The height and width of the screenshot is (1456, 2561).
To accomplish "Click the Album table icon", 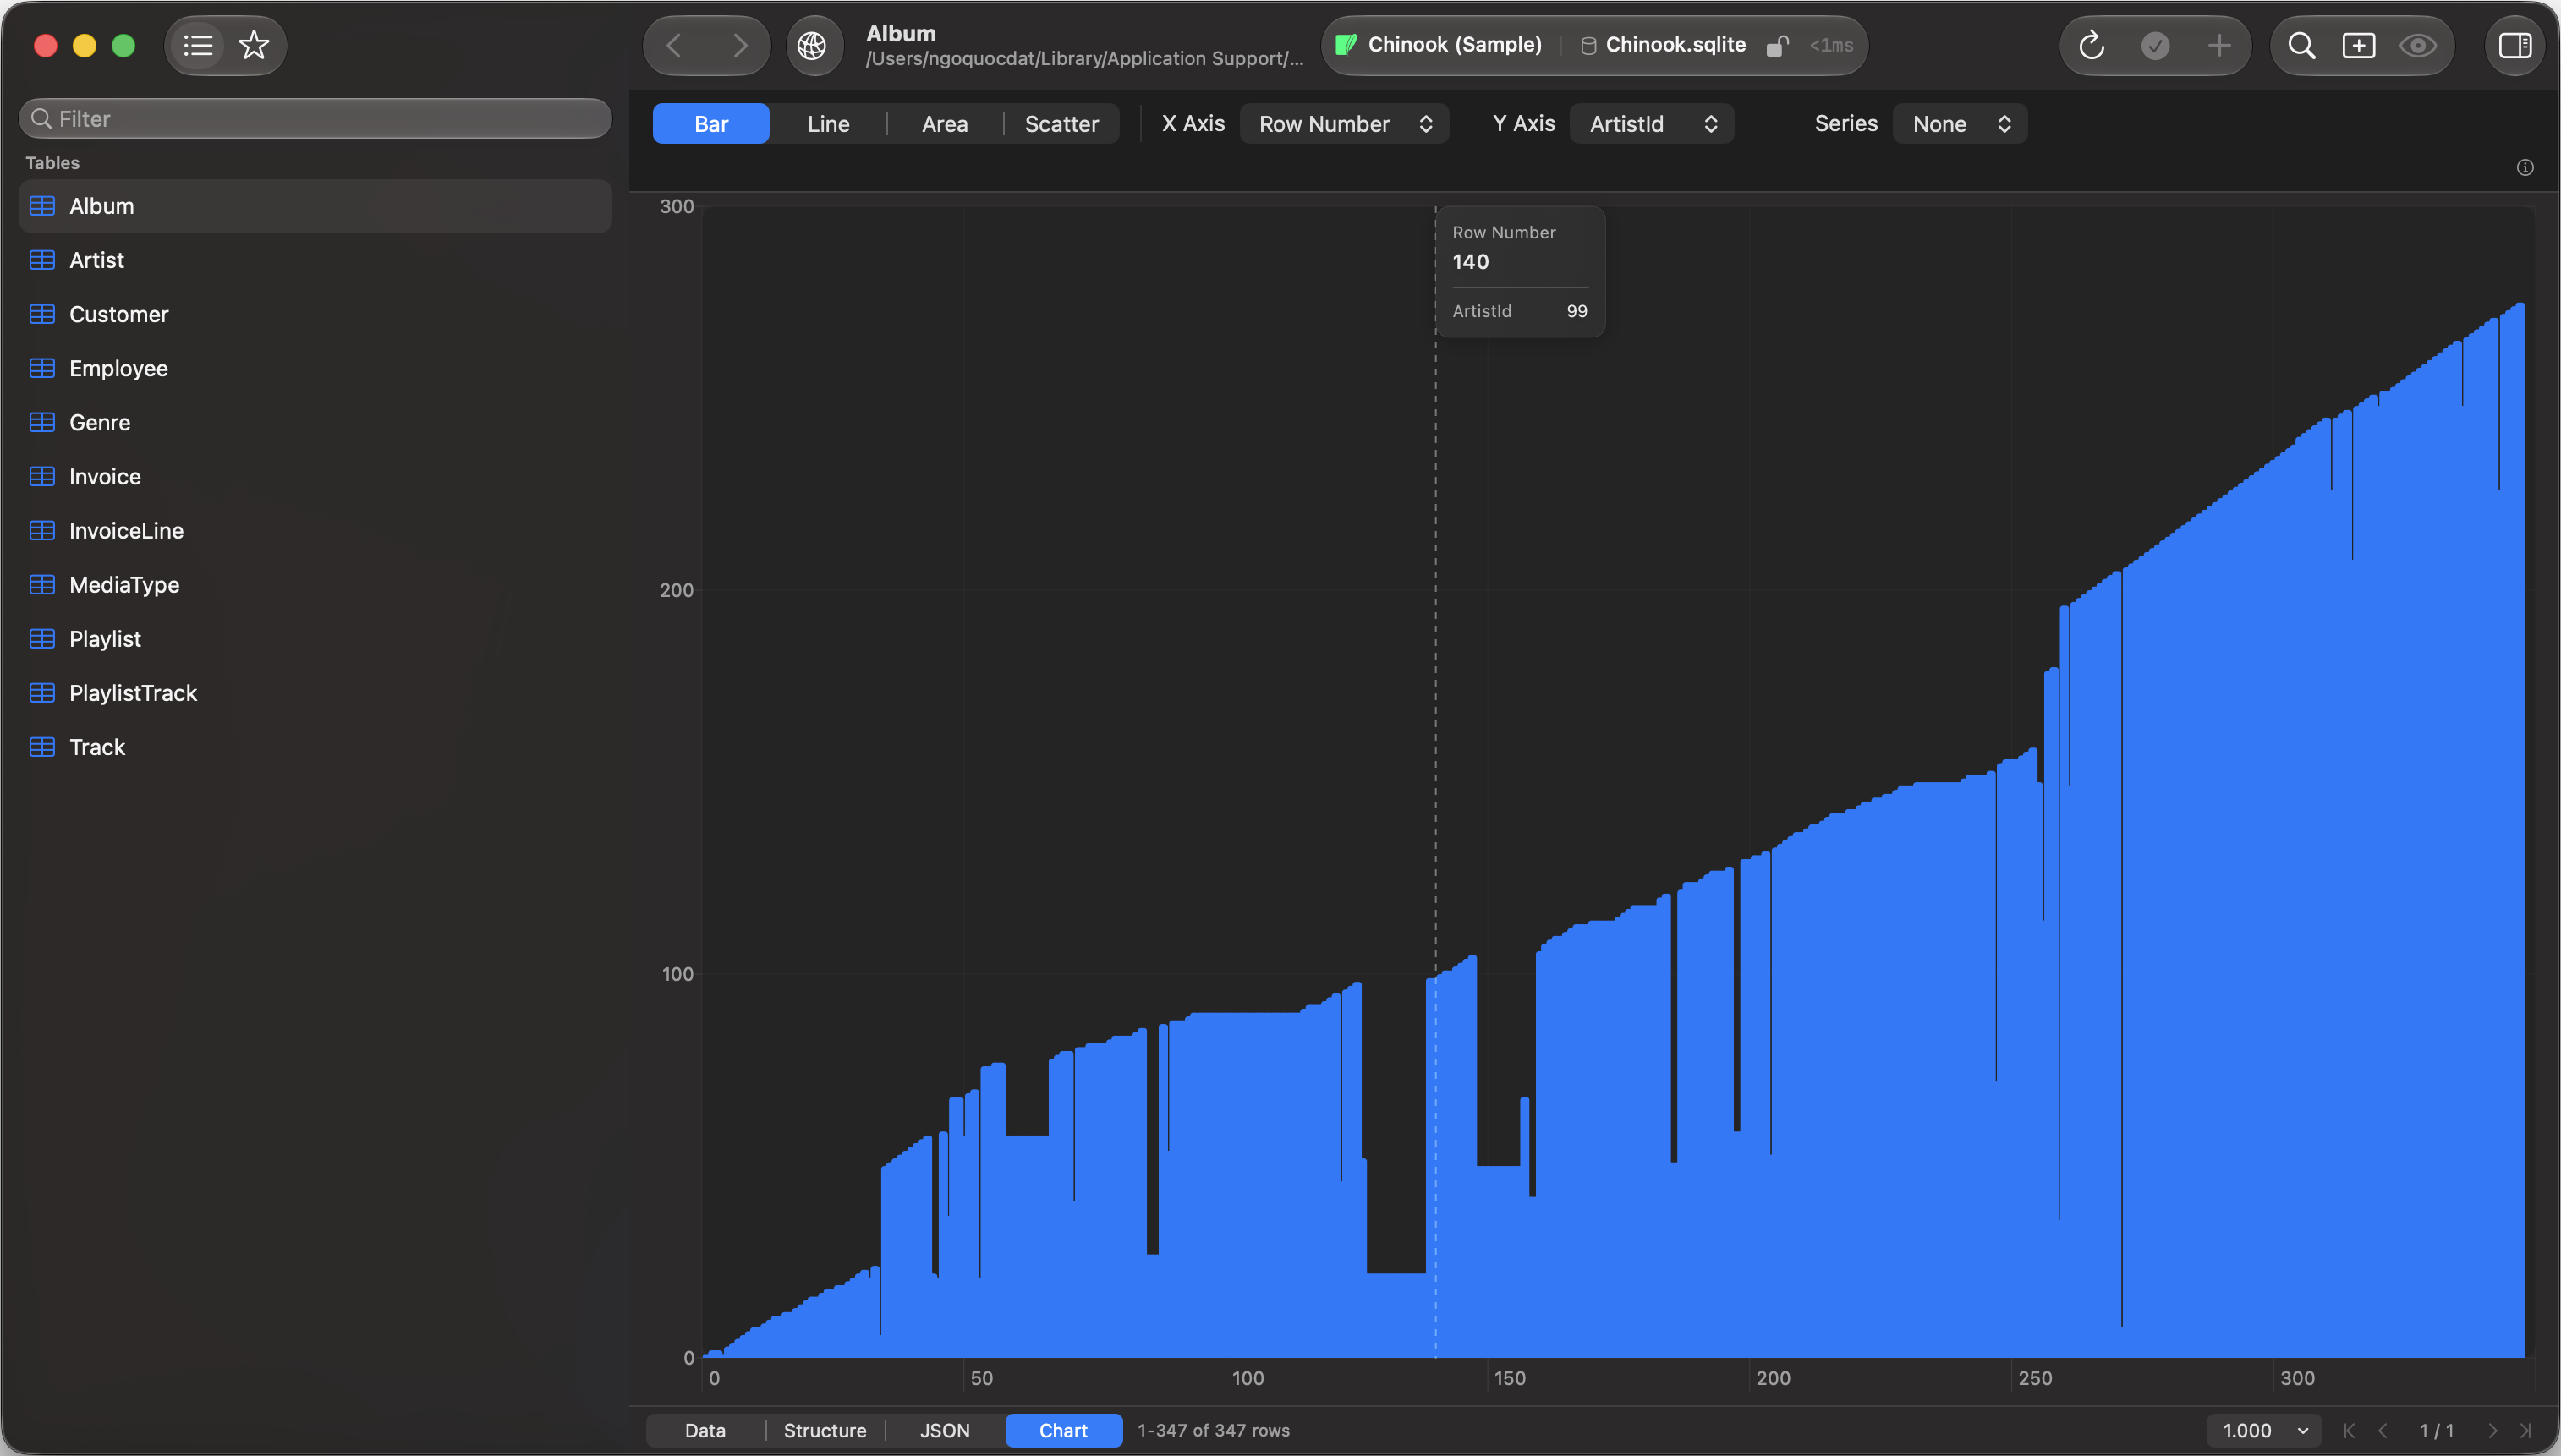I will click(x=42, y=206).
